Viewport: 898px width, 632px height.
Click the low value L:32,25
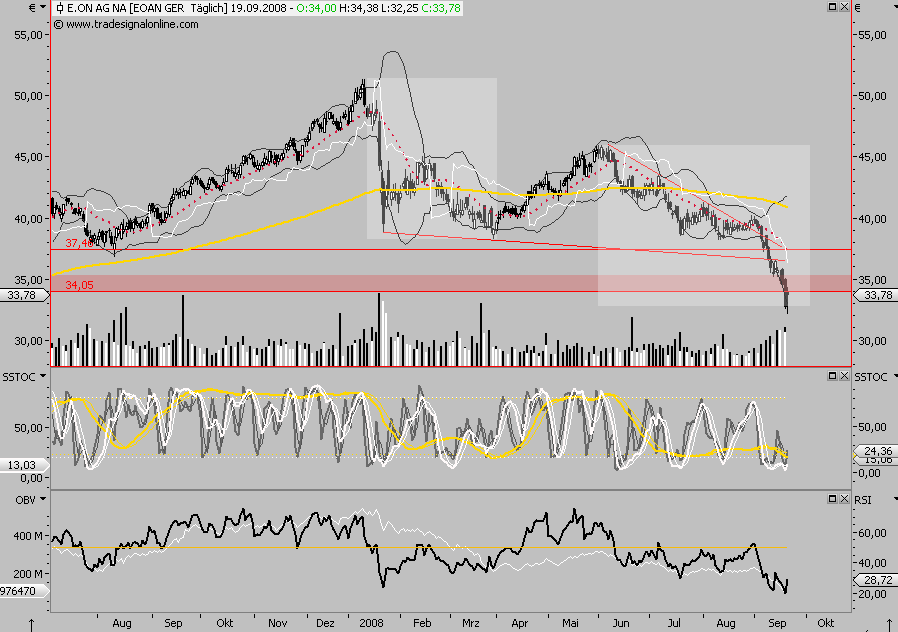click(400, 9)
